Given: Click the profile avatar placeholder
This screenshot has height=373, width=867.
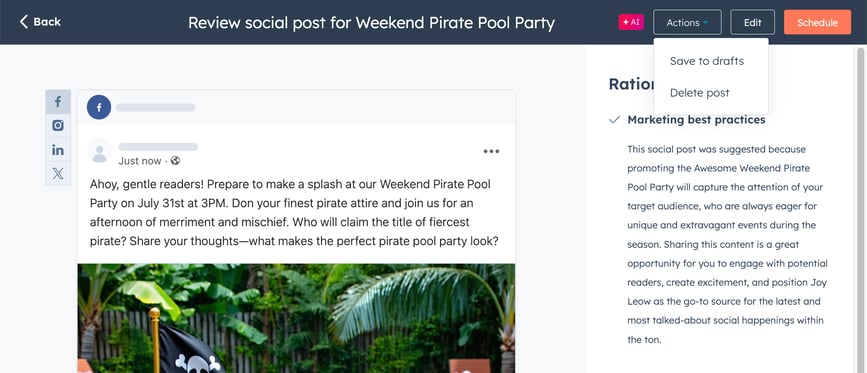Looking at the screenshot, I should pyautogui.click(x=100, y=150).
